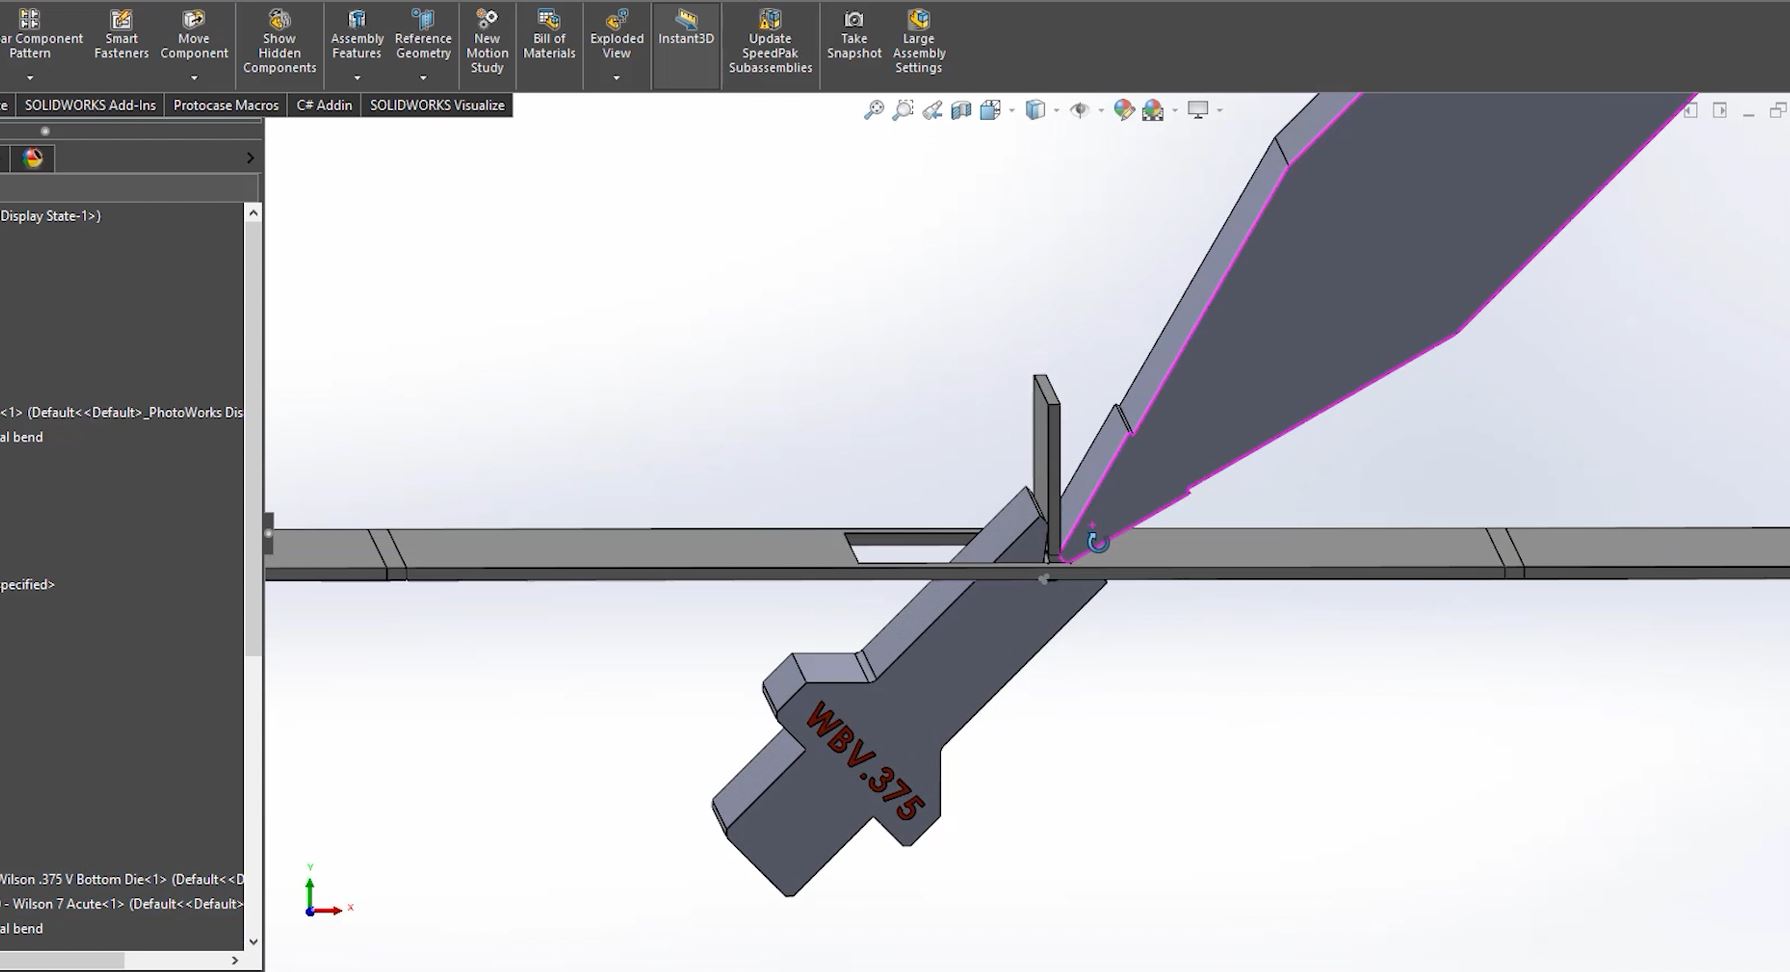Open the SOLIDWORKS Visualize tab
The image size is (1790, 972).
[437, 105]
